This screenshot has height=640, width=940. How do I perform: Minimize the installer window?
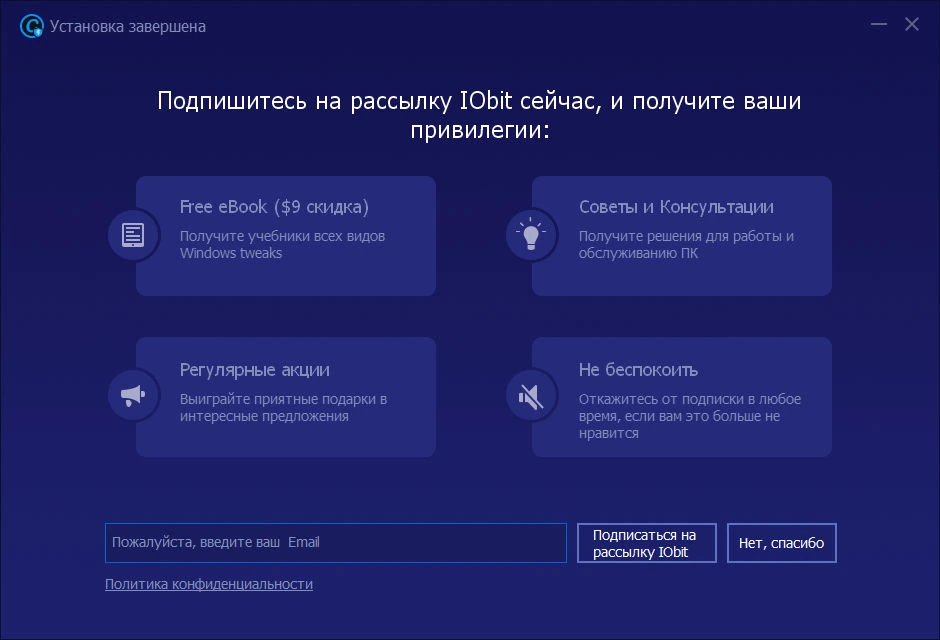click(x=879, y=24)
